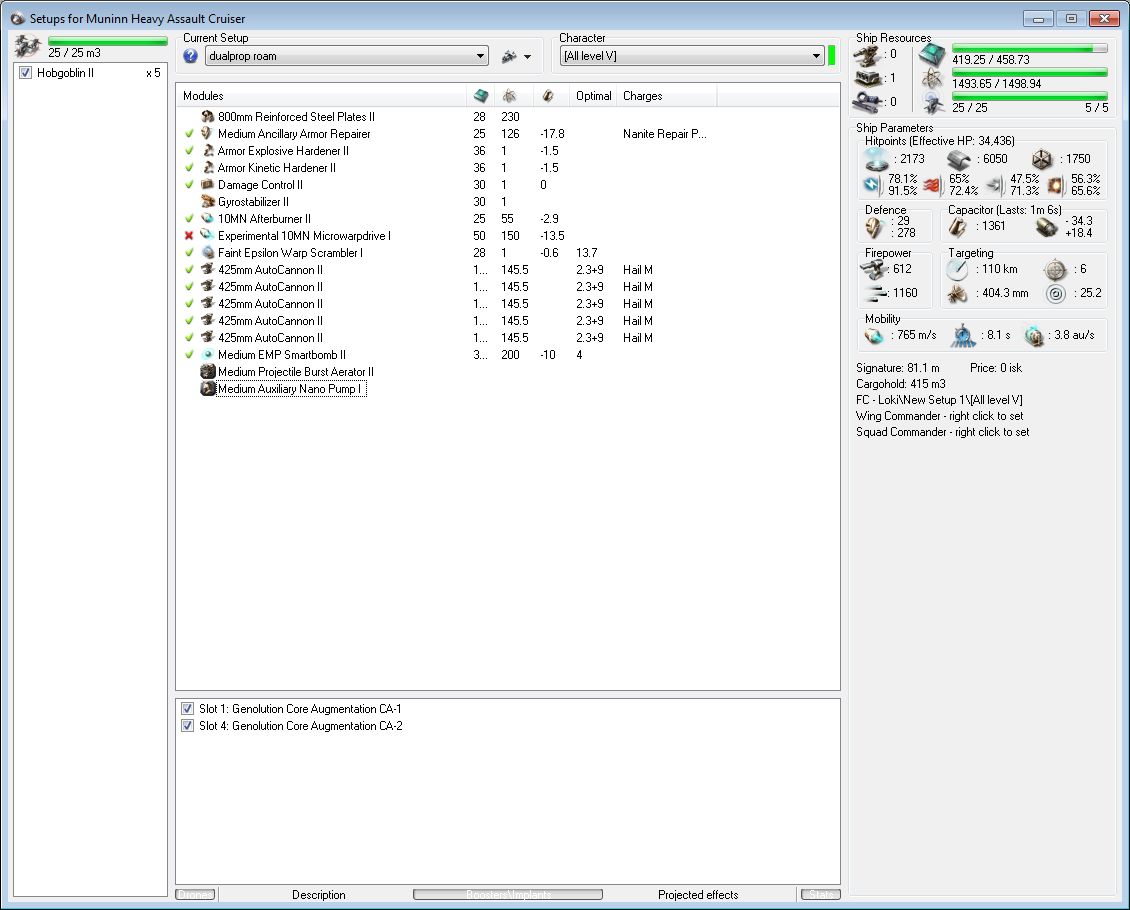
Task: Toggle the 10MN Afterburner II active checkmark
Action: pos(190,219)
